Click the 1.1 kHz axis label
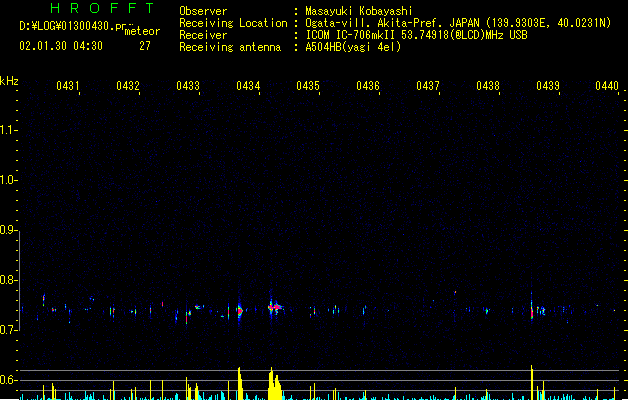629x400 pixels. (x=8, y=130)
